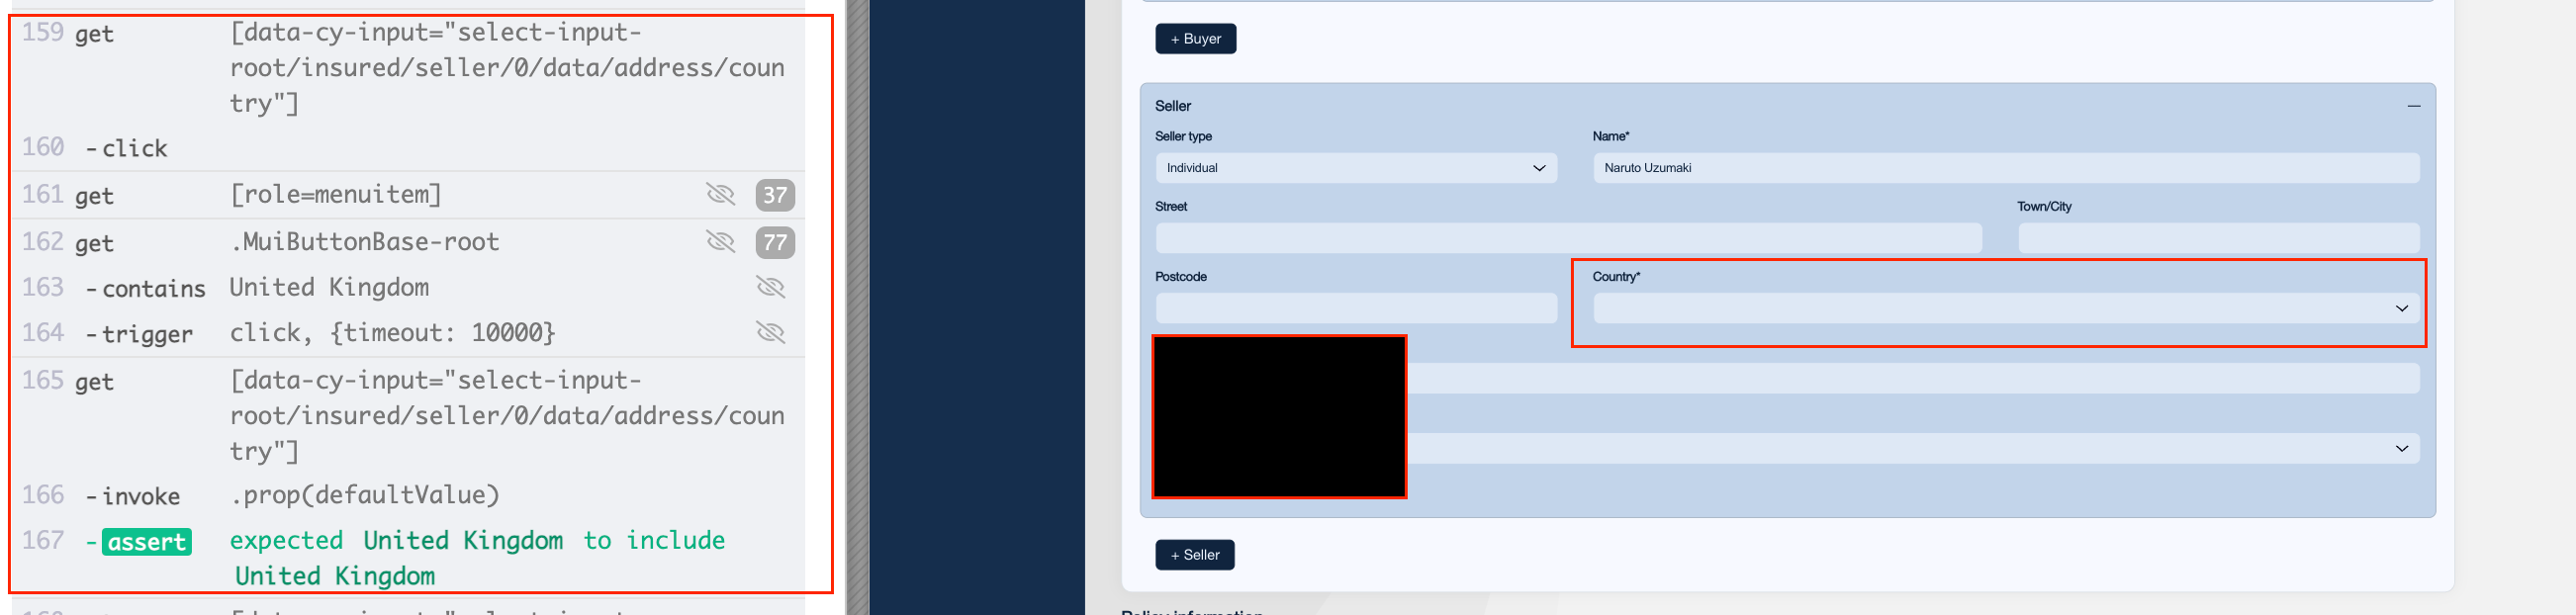Select command 164 trigger click with timeout 10000

coord(408,333)
